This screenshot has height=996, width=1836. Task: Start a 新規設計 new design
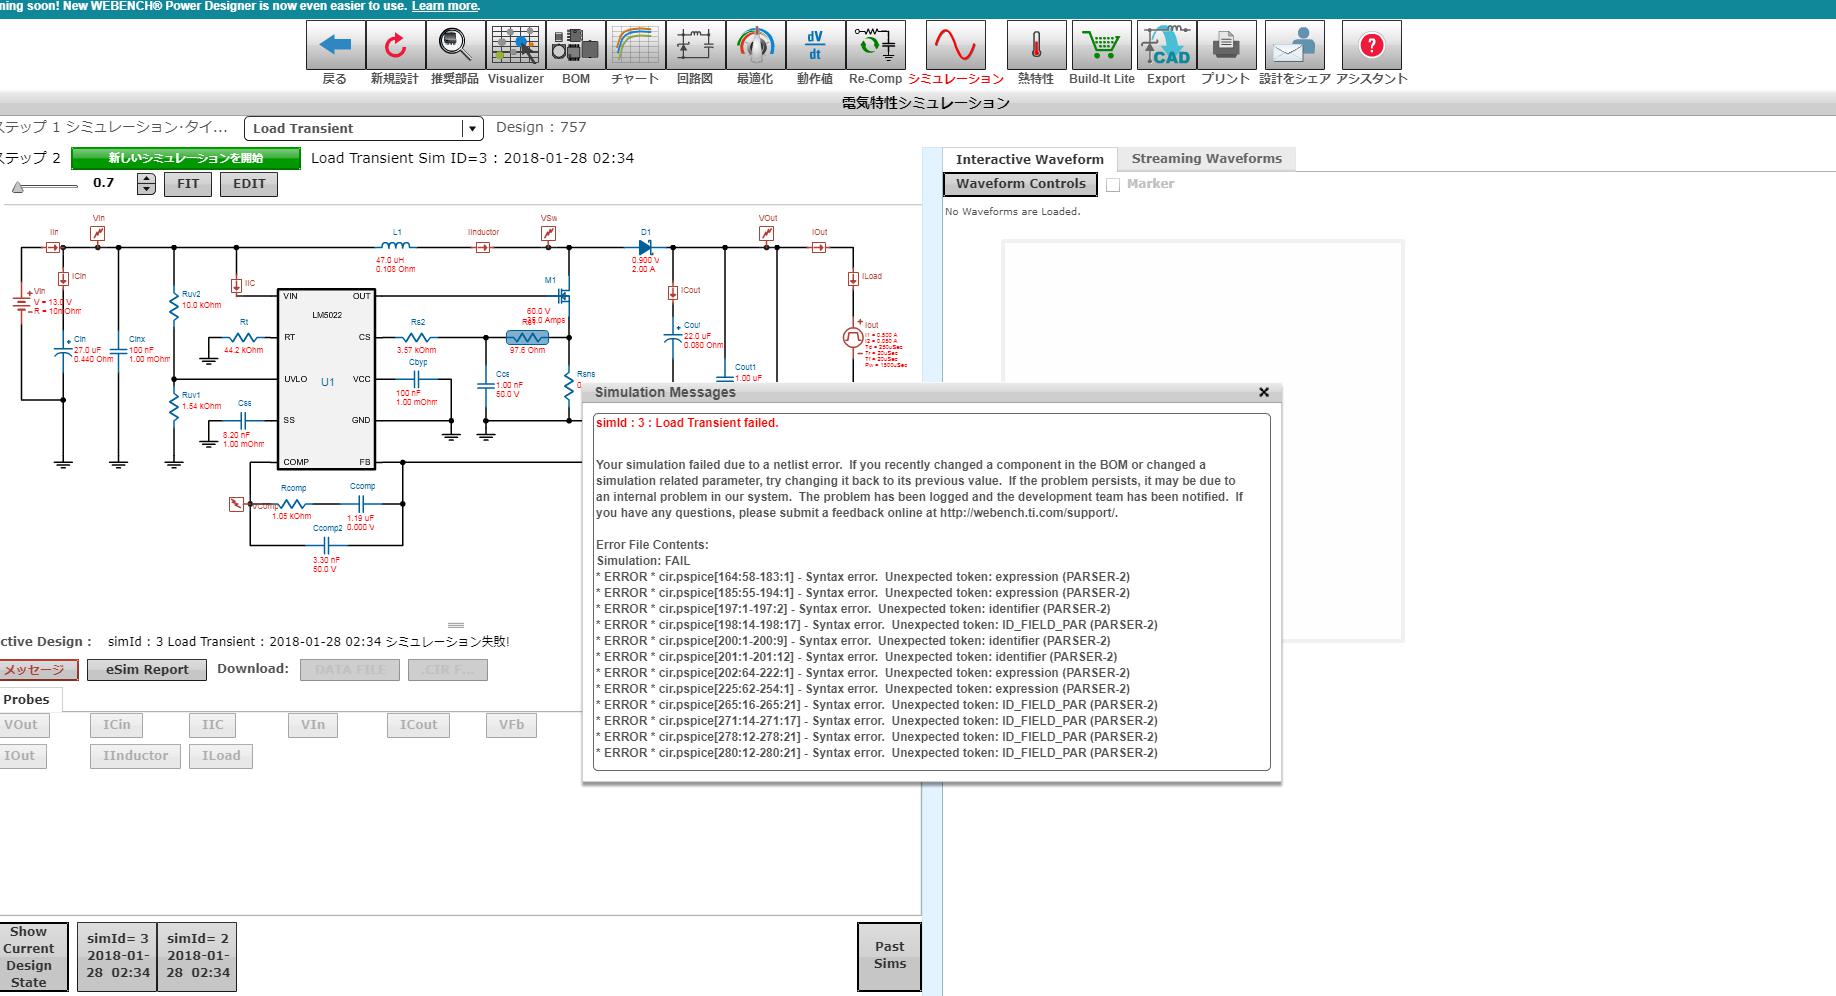(395, 45)
